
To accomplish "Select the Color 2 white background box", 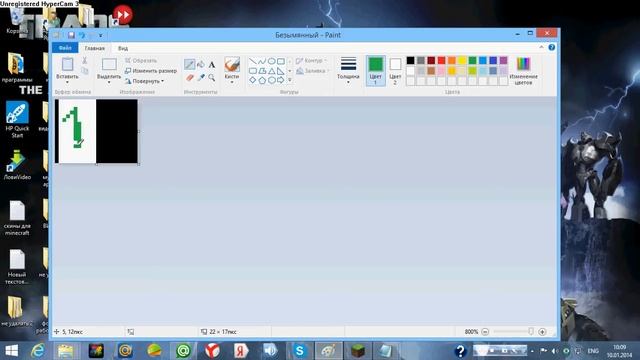I will click(x=395, y=64).
